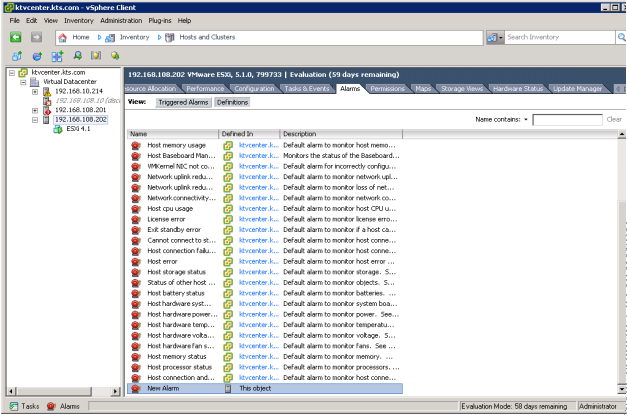627x415 pixels.
Task: Open the Inventory menu
Action: pyautogui.click(x=79, y=20)
